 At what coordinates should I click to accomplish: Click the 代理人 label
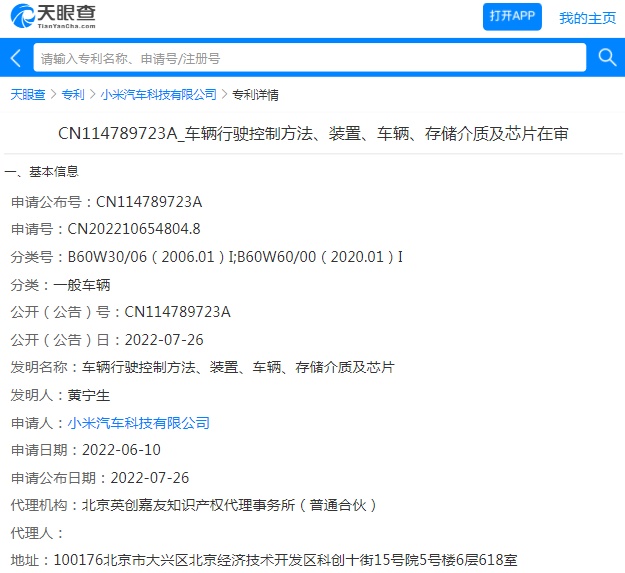pyautogui.click(x=37, y=533)
